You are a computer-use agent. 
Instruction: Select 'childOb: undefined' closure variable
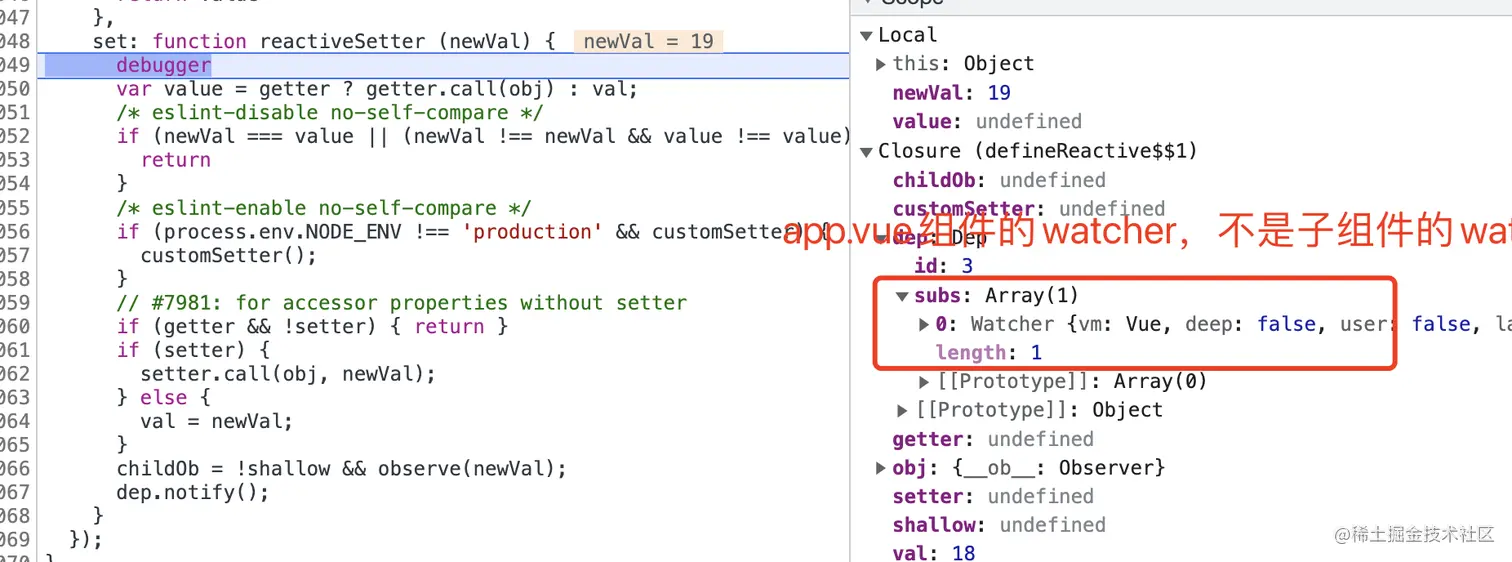(999, 180)
